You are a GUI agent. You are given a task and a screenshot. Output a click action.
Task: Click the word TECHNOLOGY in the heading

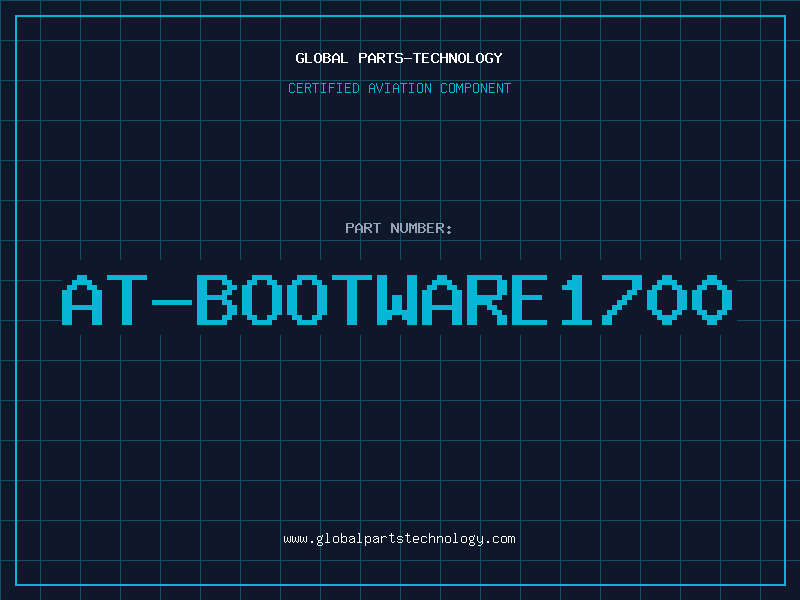click(x=455, y=58)
